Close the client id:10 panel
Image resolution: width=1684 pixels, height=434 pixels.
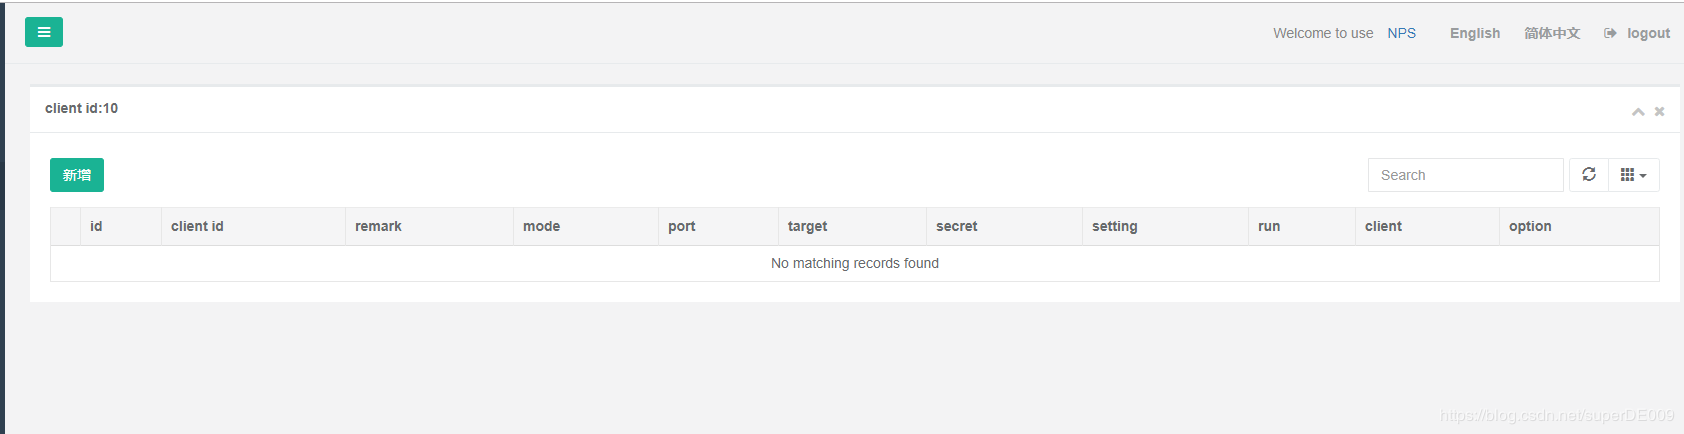(x=1659, y=111)
